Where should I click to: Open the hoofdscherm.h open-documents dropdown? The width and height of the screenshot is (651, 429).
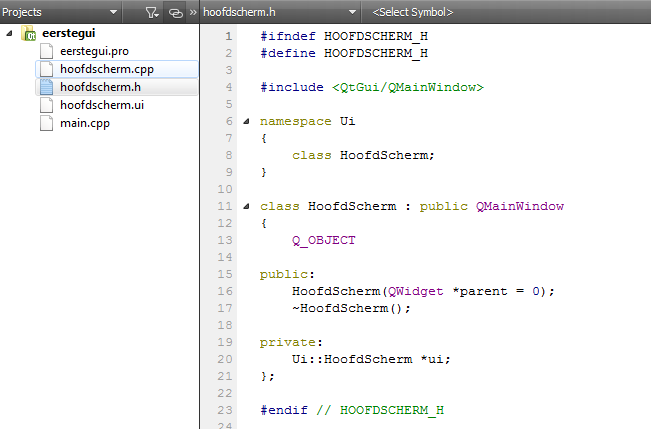352,13
